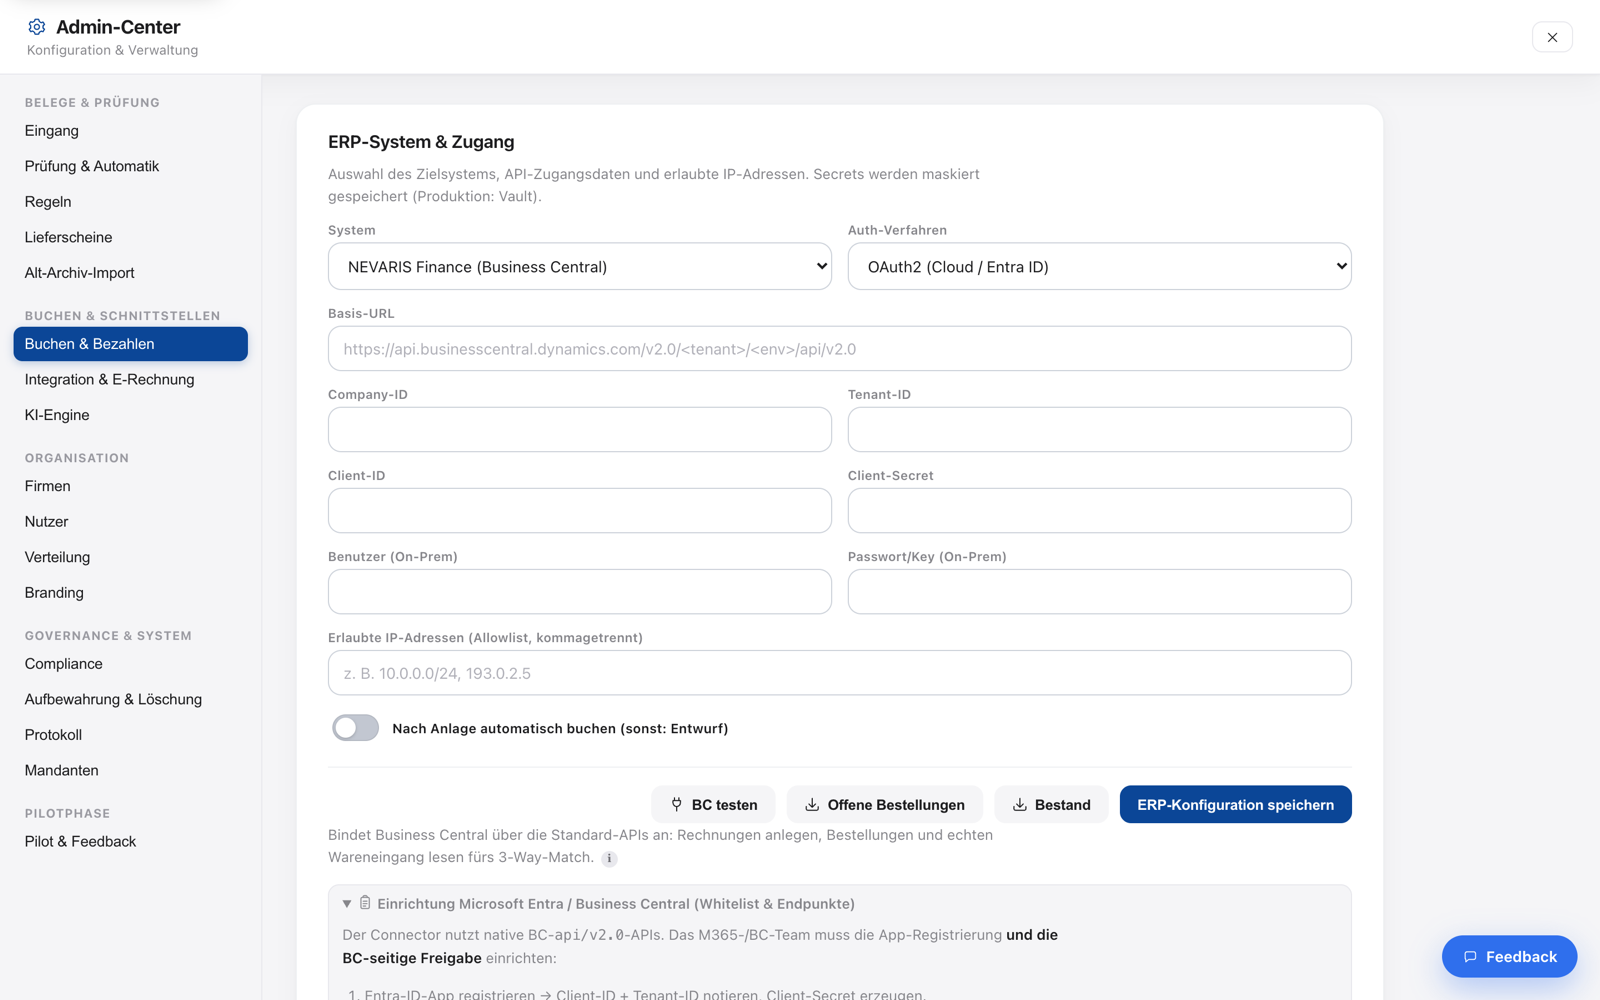
Task: Focus the Basis-URL input field
Action: (840, 349)
